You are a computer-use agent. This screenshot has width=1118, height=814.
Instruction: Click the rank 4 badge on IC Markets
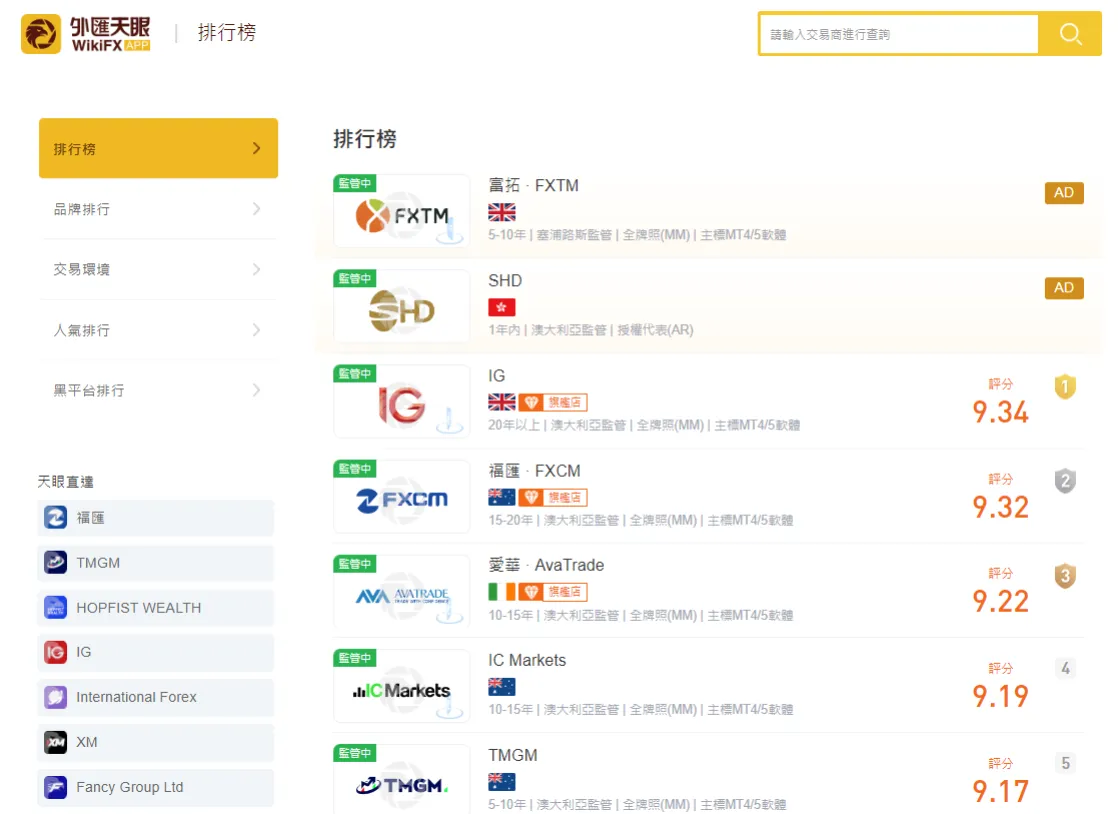click(x=1065, y=668)
